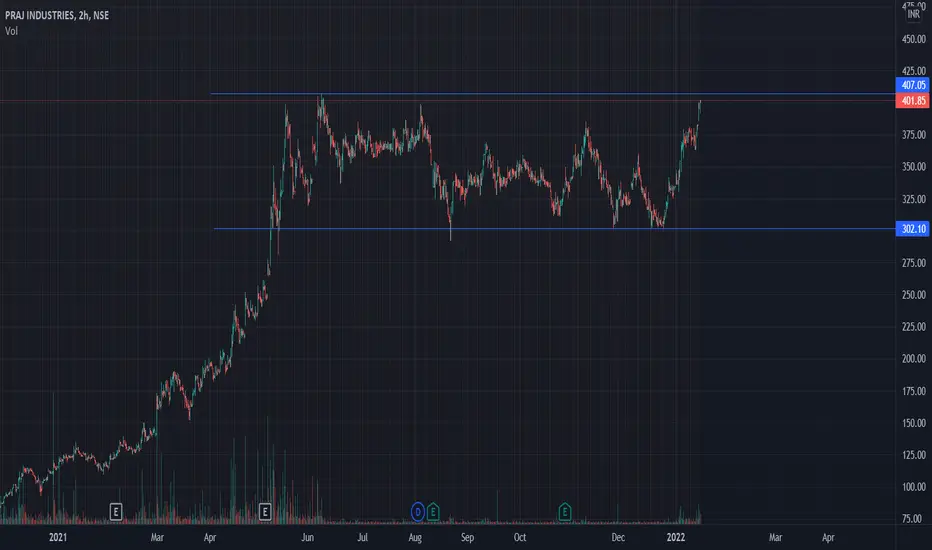Select the Vol indicator label
The height and width of the screenshot is (550, 932).
[x=11, y=31]
